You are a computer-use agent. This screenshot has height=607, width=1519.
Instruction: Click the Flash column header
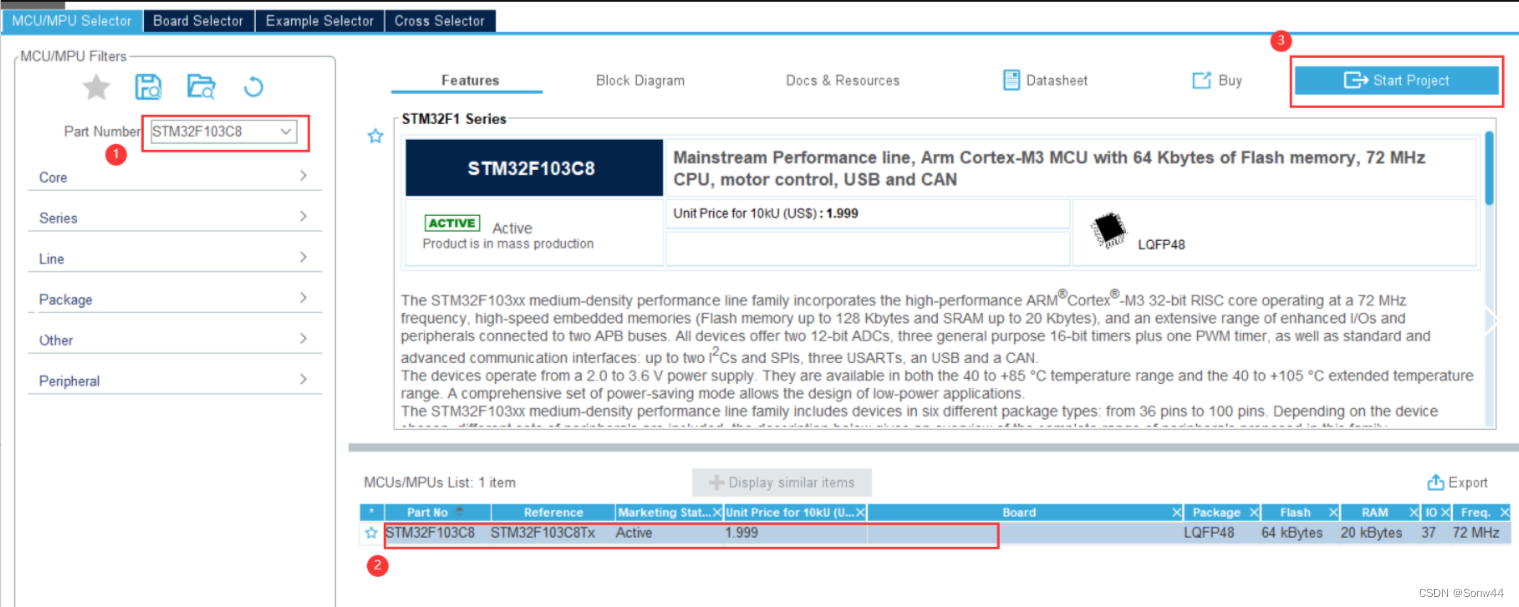pyautogui.click(x=1295, y=512)
